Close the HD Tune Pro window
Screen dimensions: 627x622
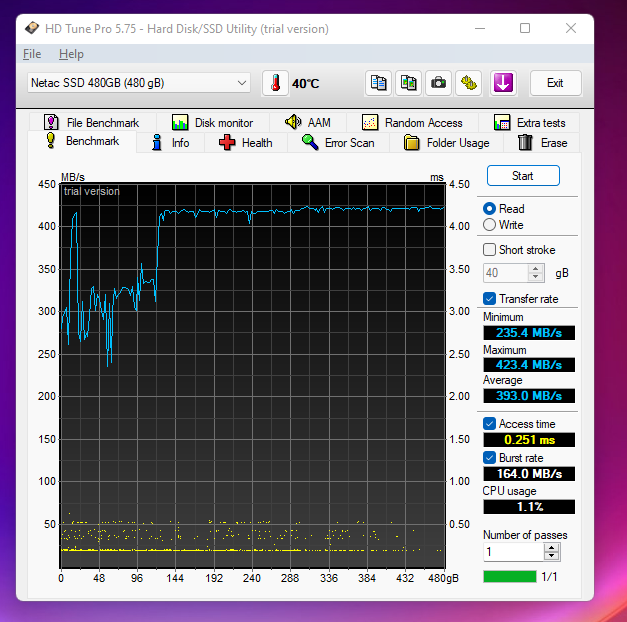pyautogui.click(x=571, y=28)
